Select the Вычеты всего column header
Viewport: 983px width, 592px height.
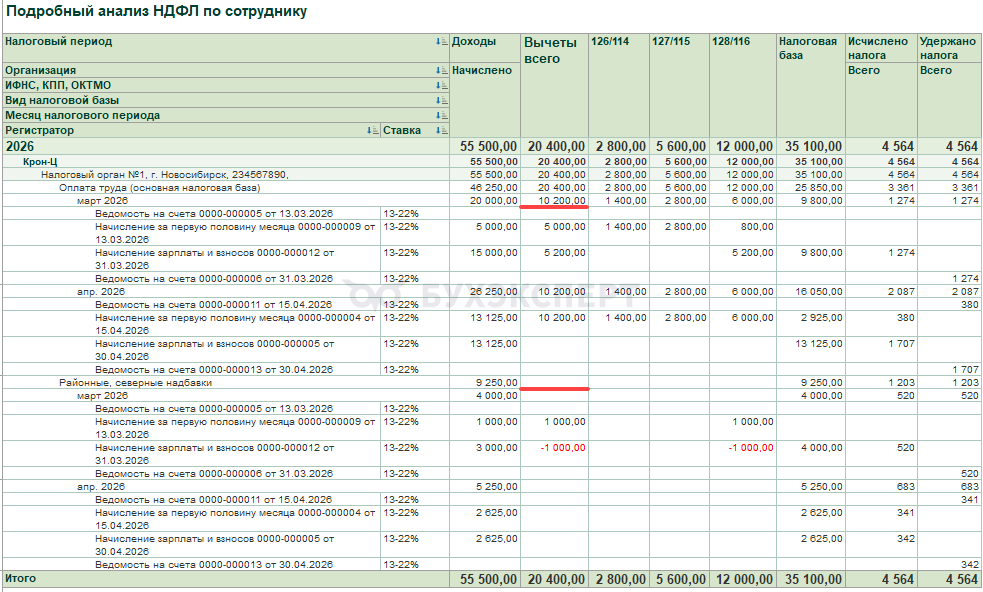554,85
